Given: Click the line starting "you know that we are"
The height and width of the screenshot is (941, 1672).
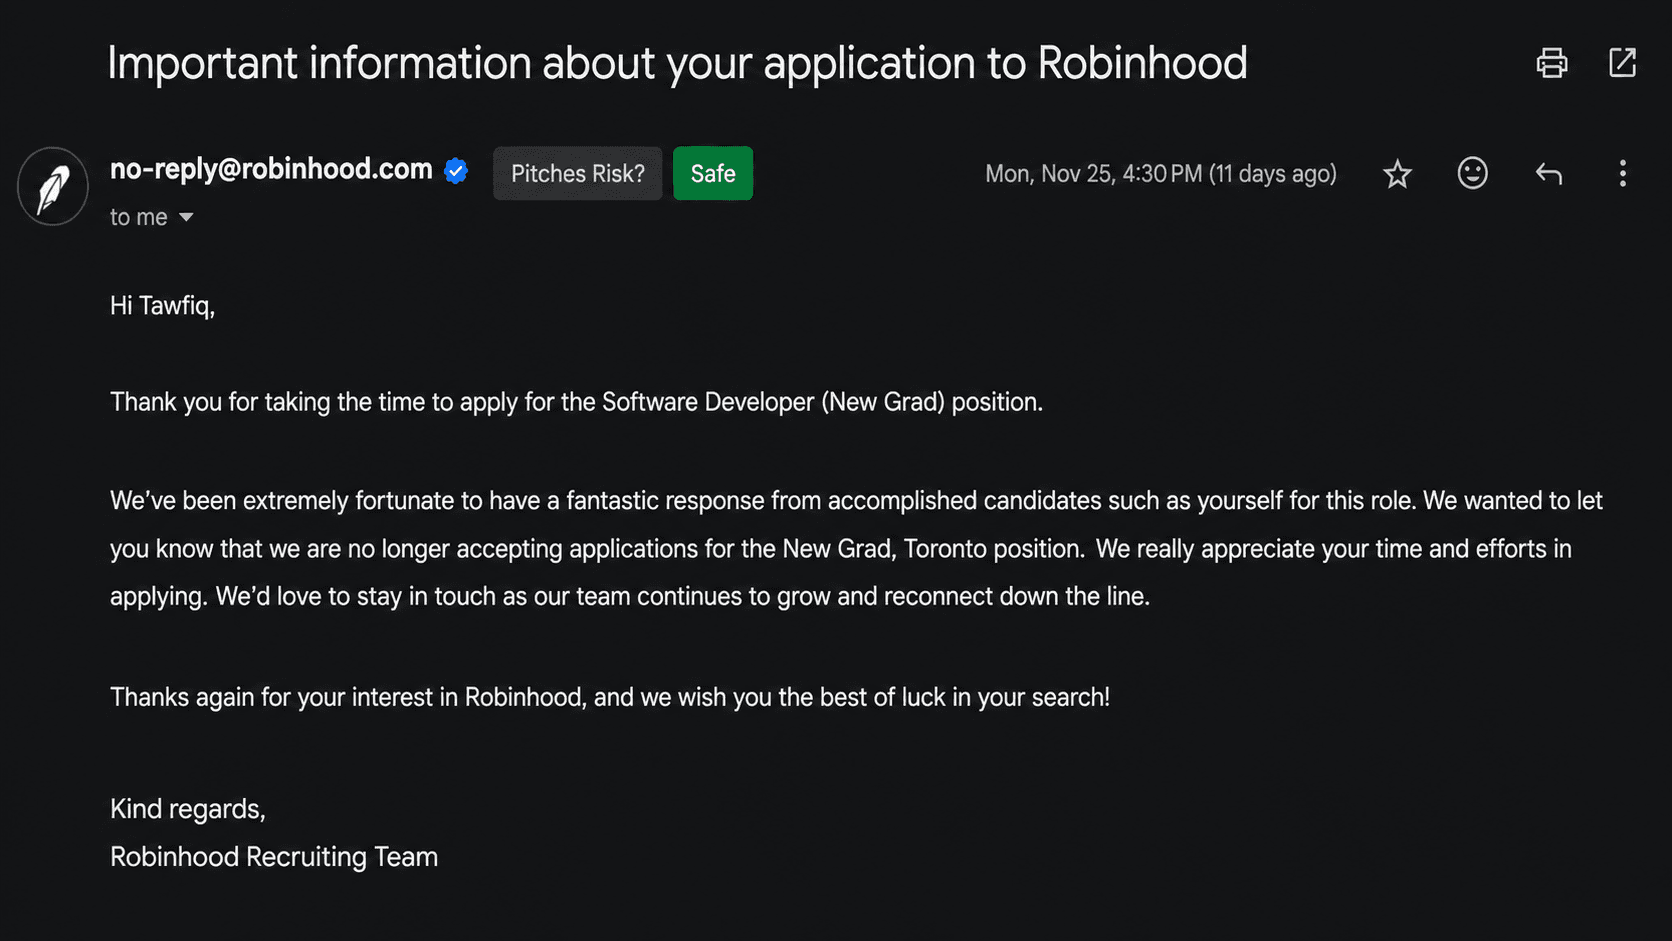Looking at the screenshot, I should pos(841,549).
